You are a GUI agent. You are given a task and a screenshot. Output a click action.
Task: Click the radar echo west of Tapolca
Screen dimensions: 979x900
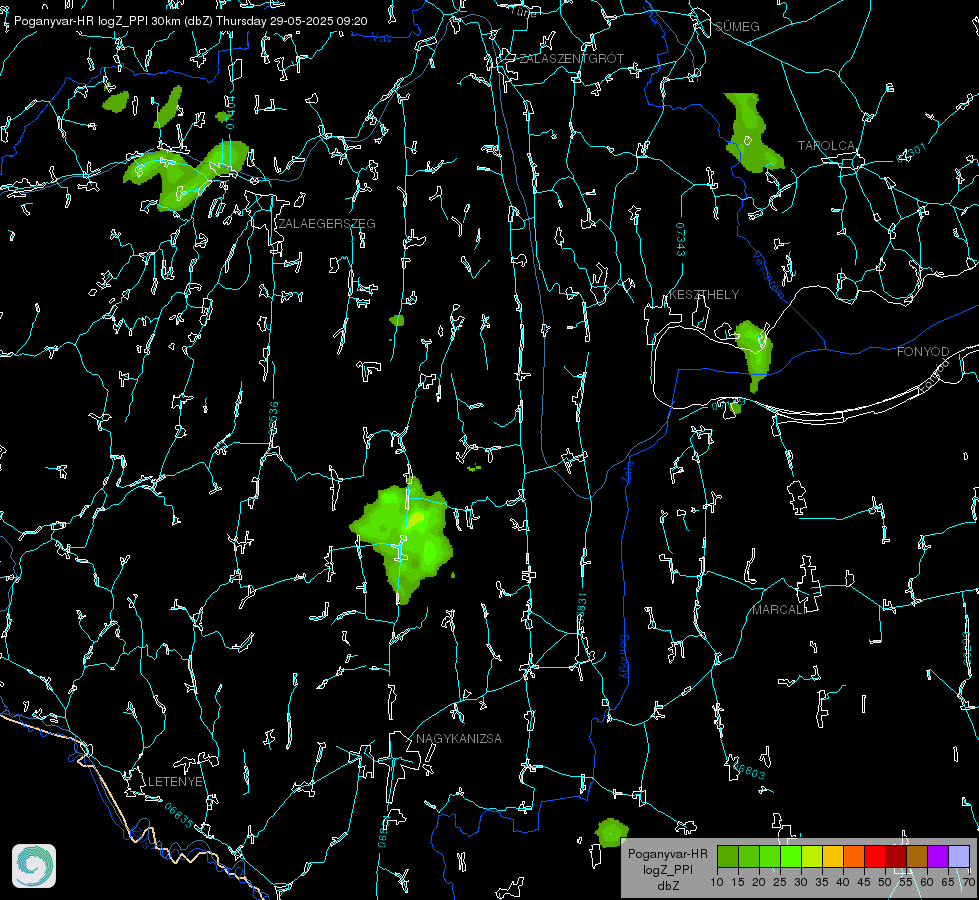coord(751,132)
